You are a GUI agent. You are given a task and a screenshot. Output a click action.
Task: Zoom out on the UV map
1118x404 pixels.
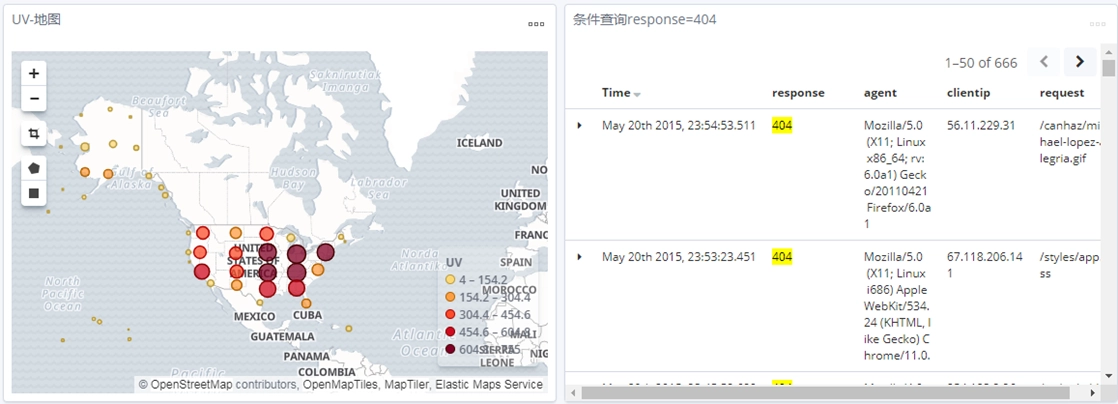(34, 99)
